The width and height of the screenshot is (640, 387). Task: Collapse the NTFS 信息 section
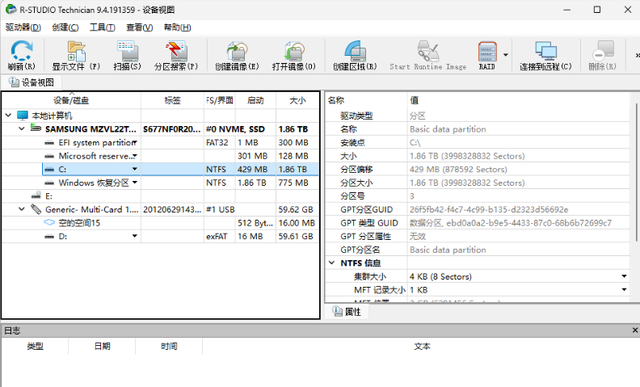pyautogui.click(x=332, y=263)
